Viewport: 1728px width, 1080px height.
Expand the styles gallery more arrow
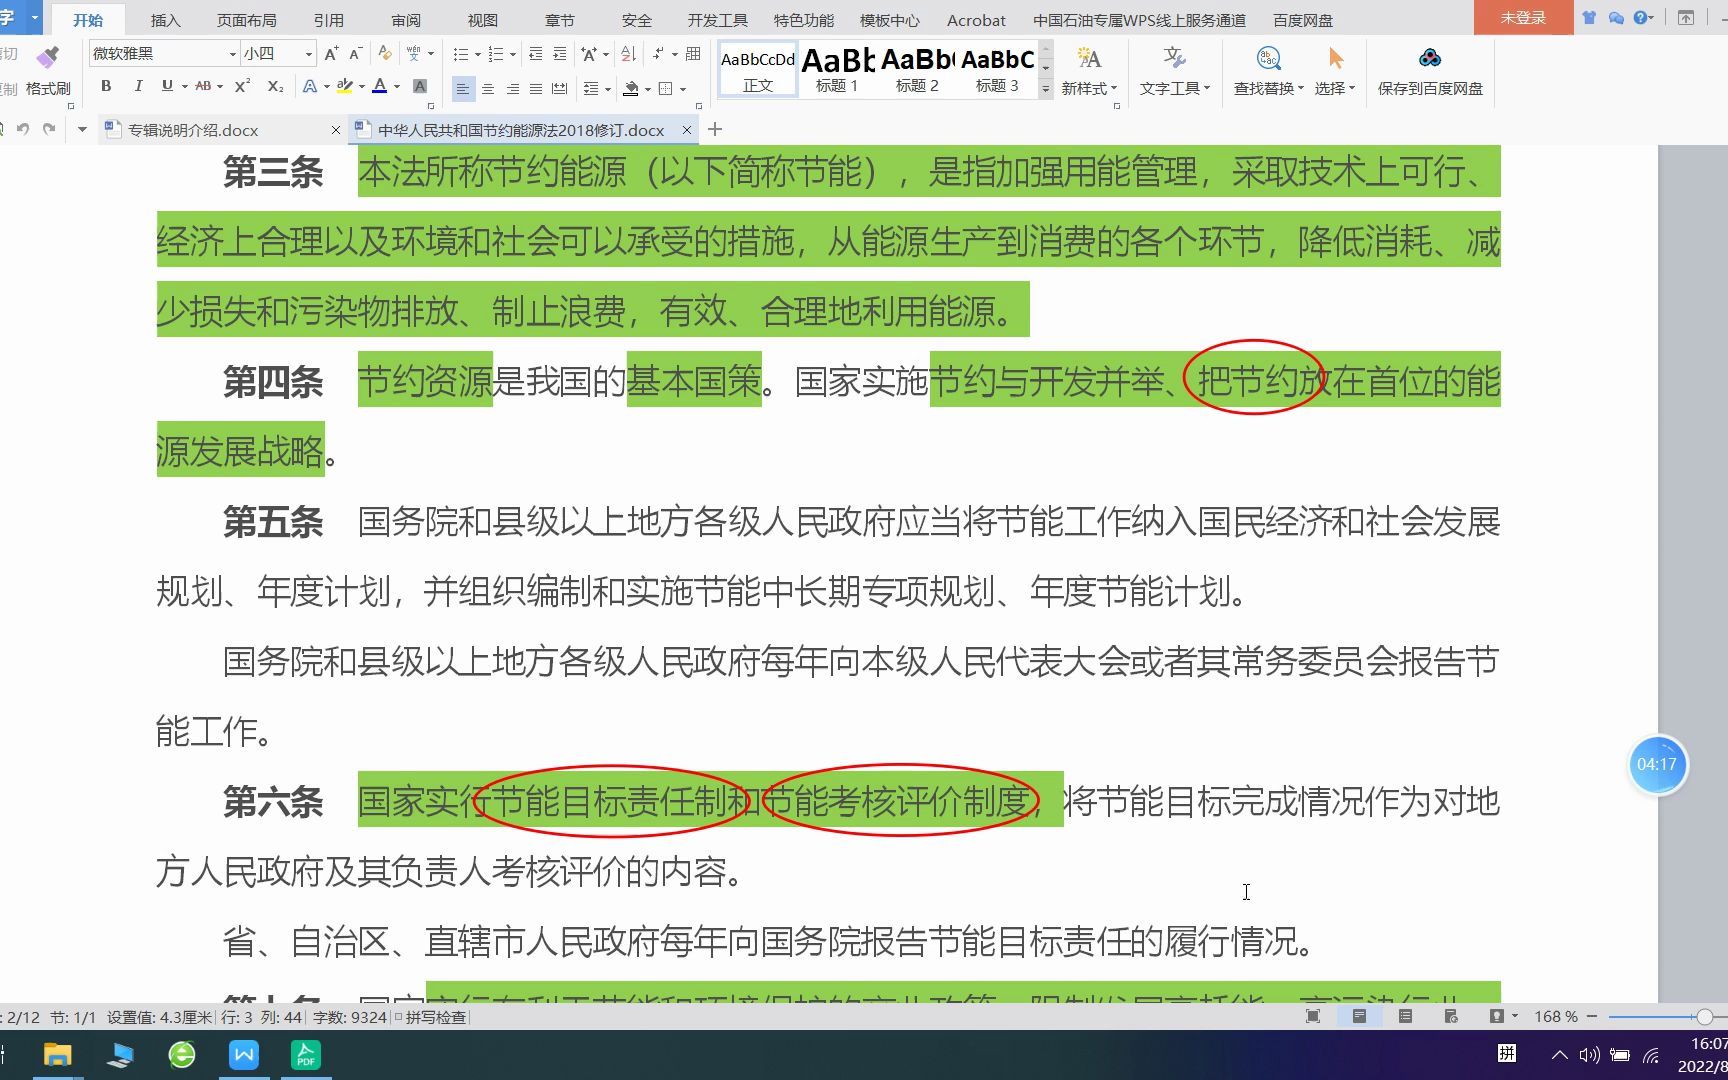pyautogui.click(x=1046, y=89)
